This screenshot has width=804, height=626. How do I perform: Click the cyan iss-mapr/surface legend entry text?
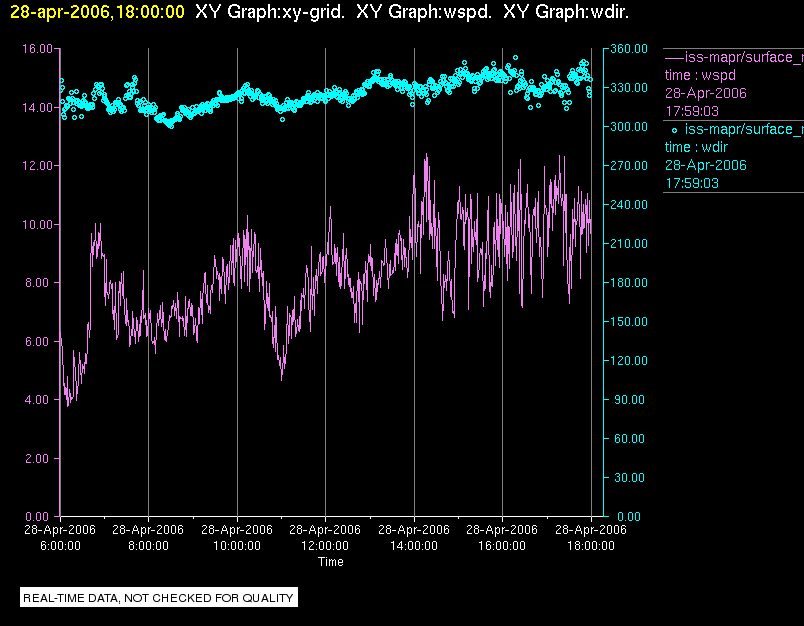[x=744, y=129]
